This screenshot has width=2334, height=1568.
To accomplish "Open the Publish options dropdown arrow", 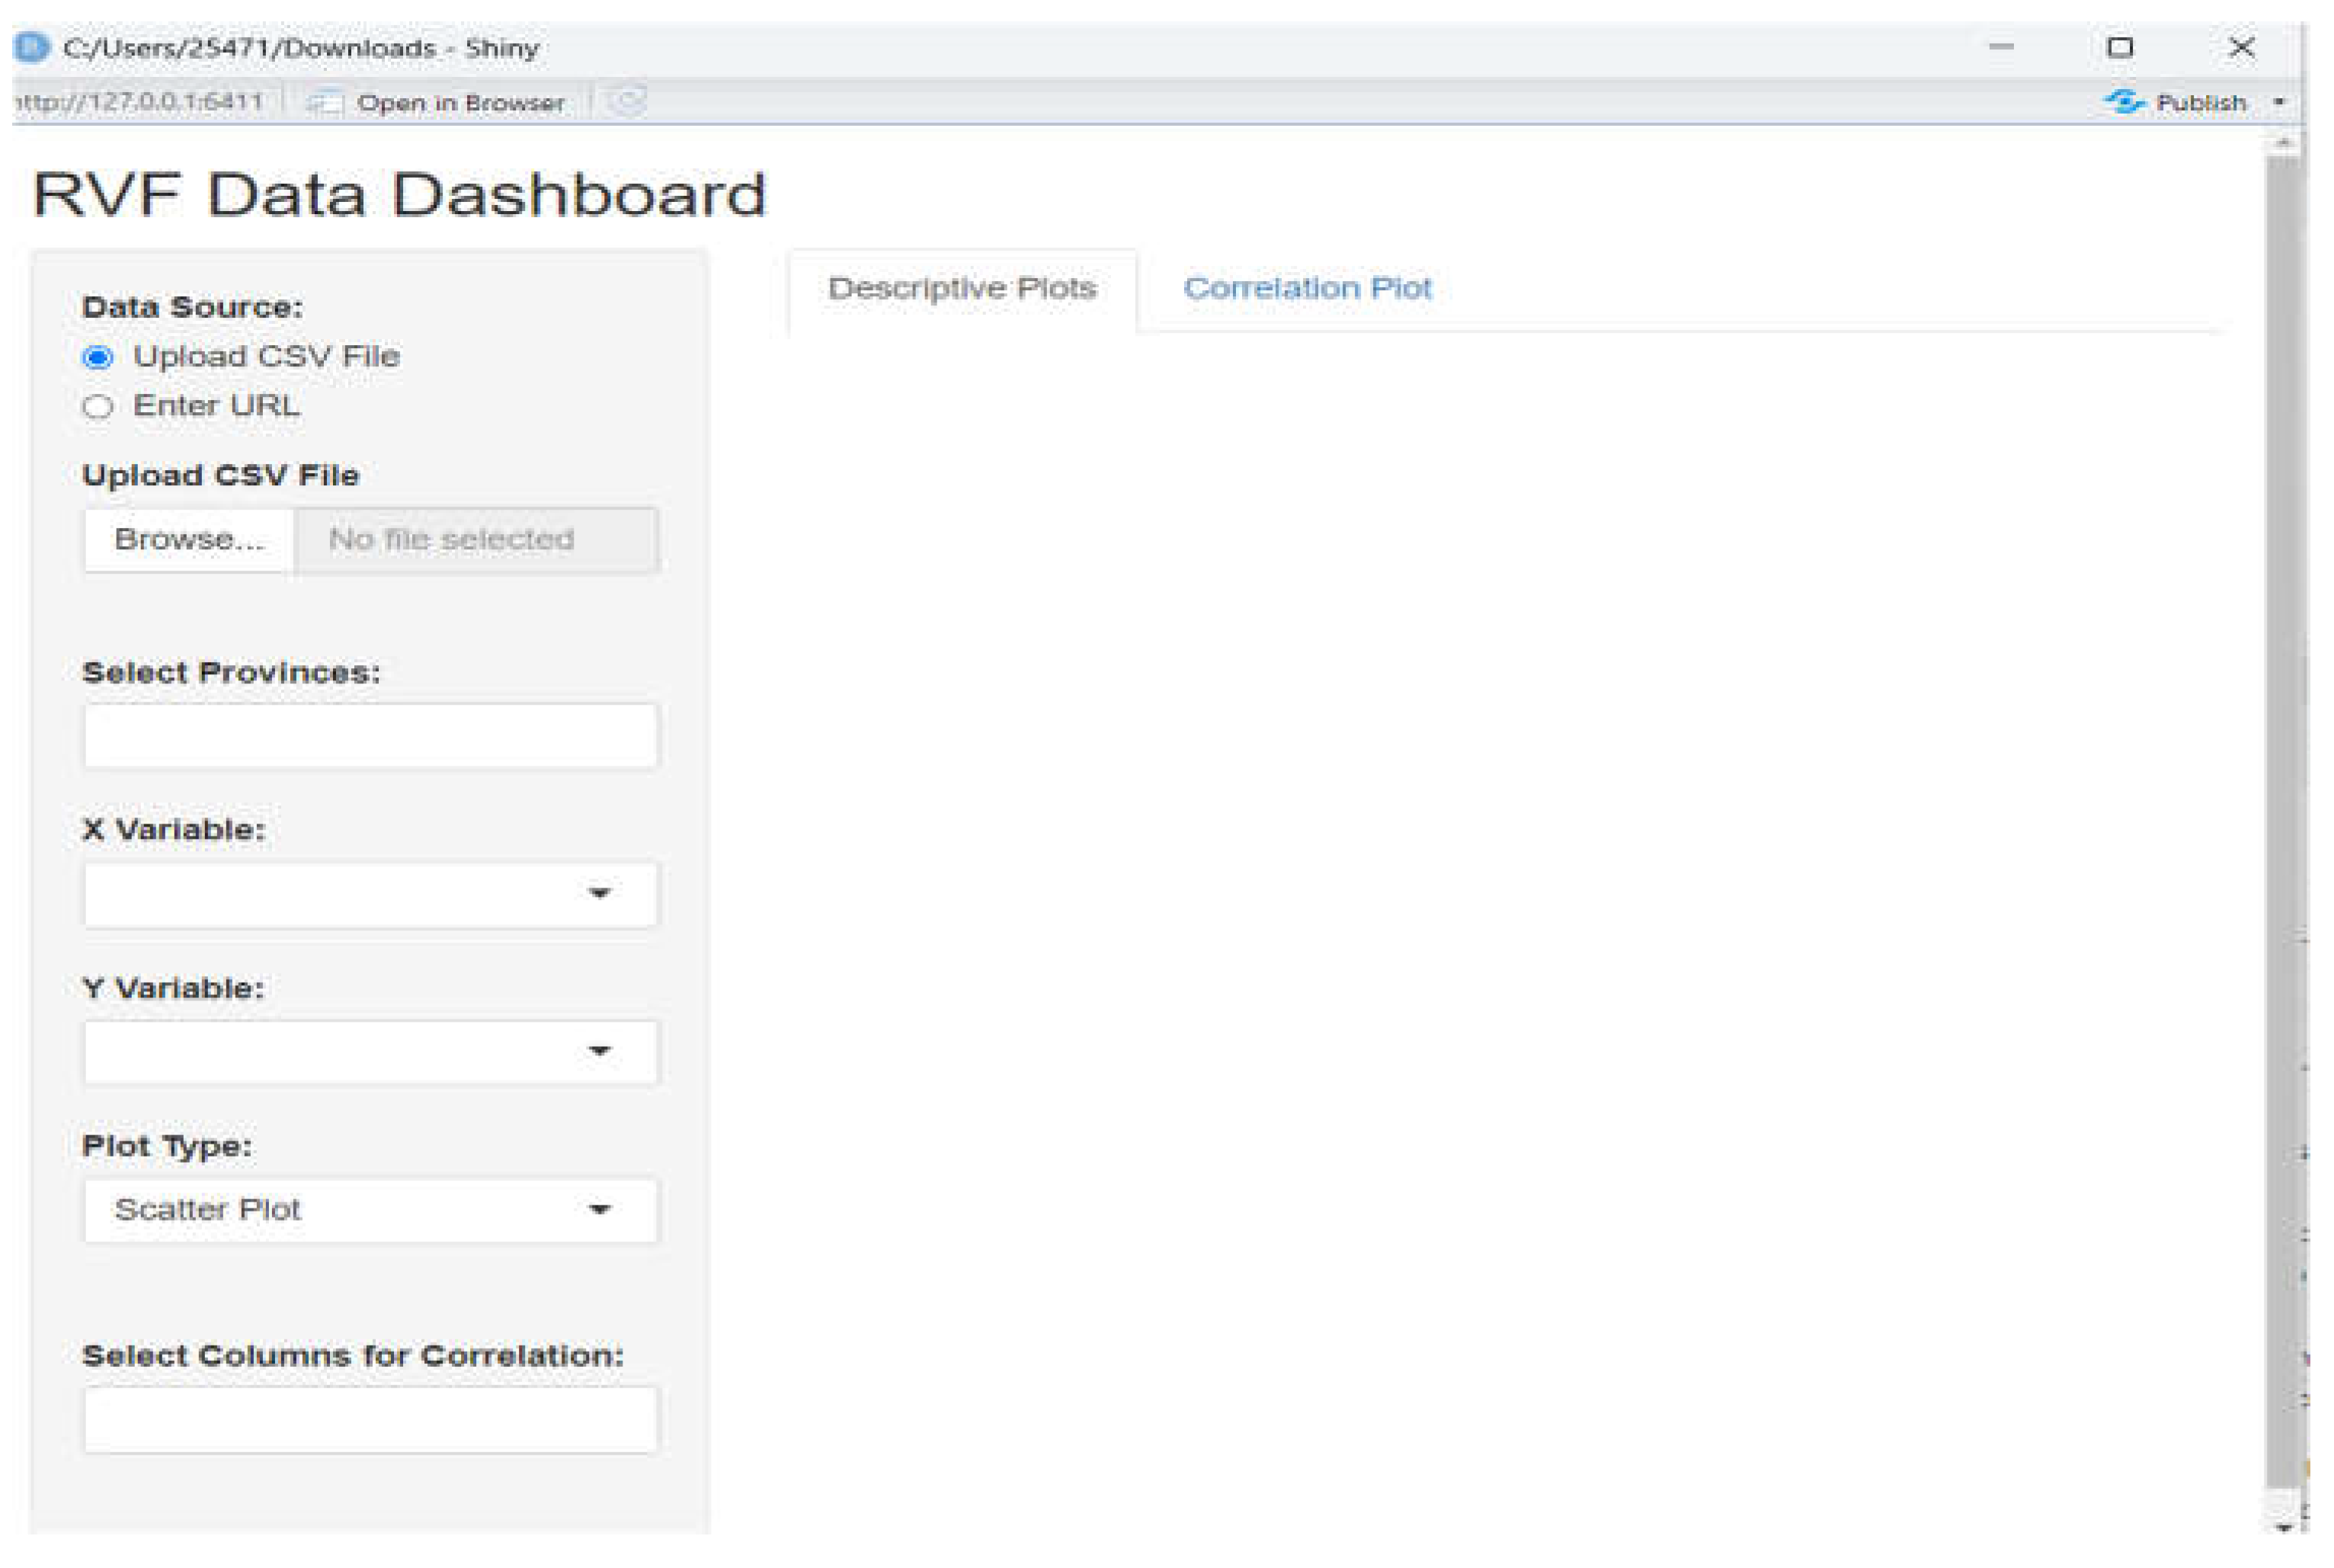I will (2279, 102).
